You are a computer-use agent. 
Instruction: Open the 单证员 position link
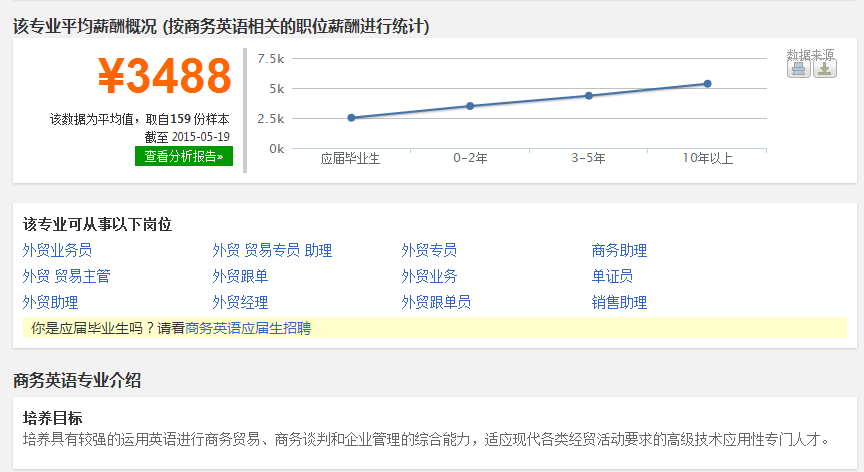point(612,277)
